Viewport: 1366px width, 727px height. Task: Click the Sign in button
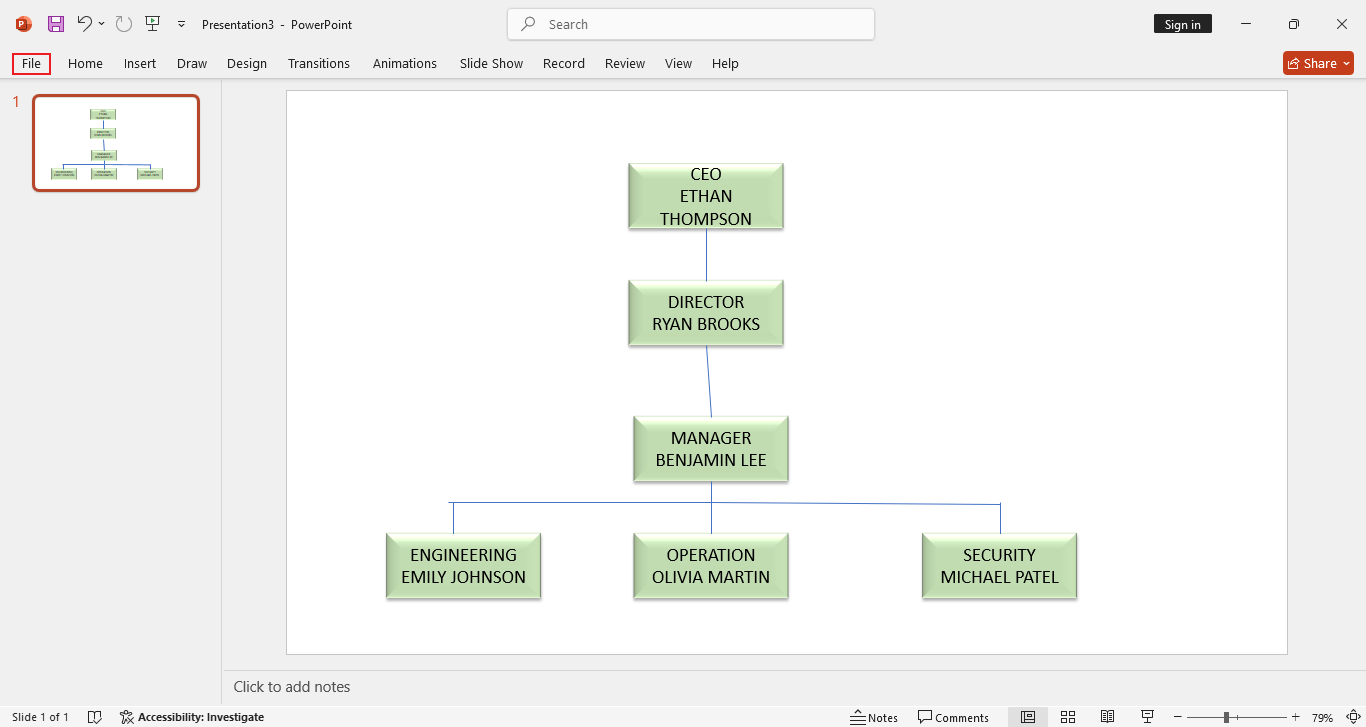coord(1183,24)
